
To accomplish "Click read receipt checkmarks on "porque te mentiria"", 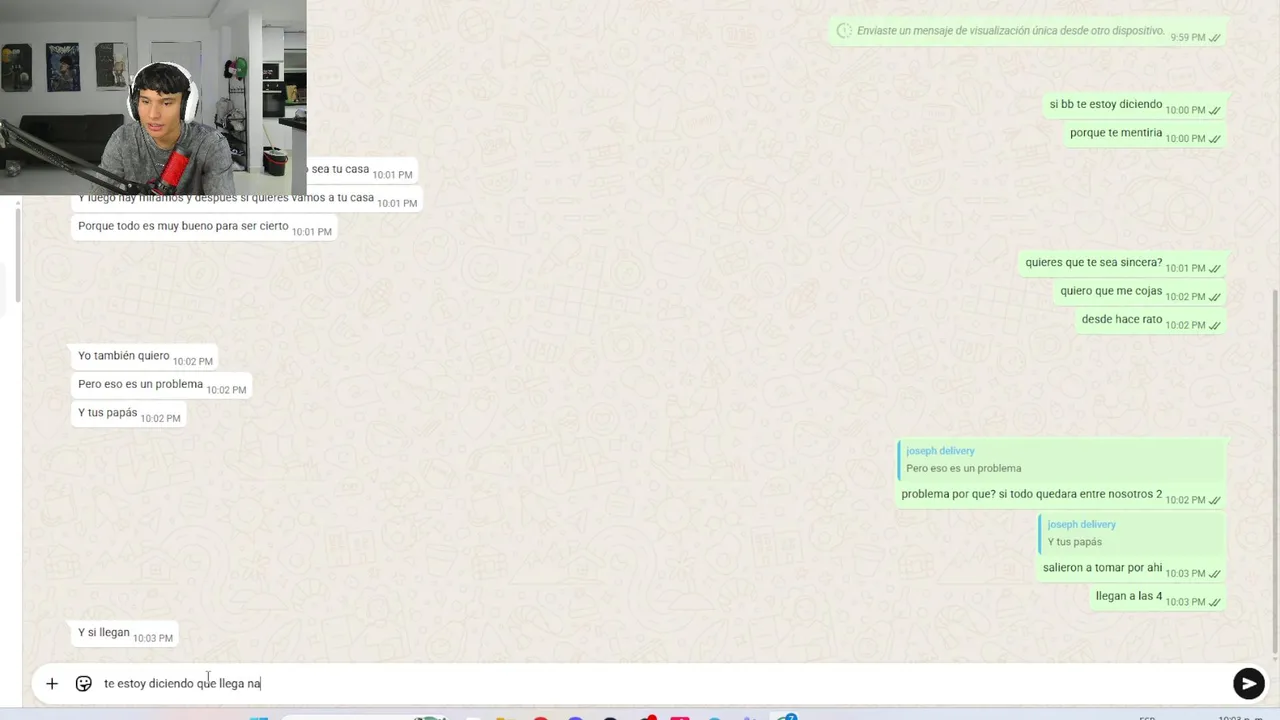I will (1214, 139).
